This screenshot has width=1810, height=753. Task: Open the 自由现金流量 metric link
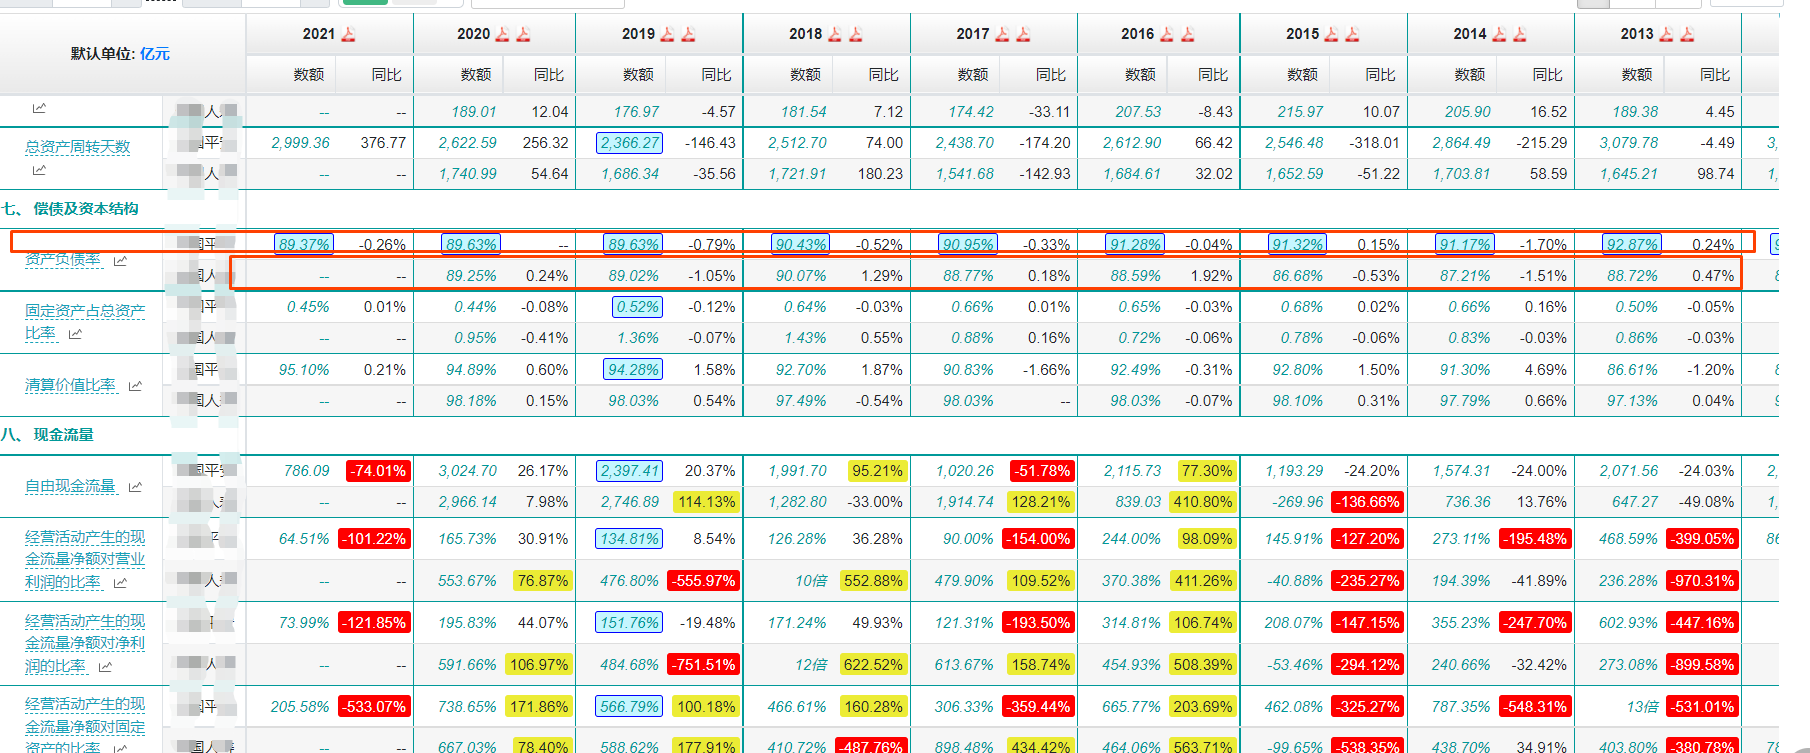point(70,486)
